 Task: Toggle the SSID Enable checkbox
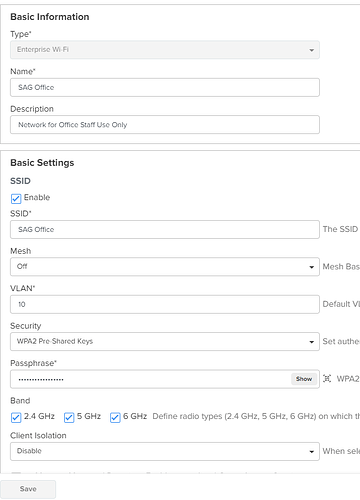(x=16, y=198)
